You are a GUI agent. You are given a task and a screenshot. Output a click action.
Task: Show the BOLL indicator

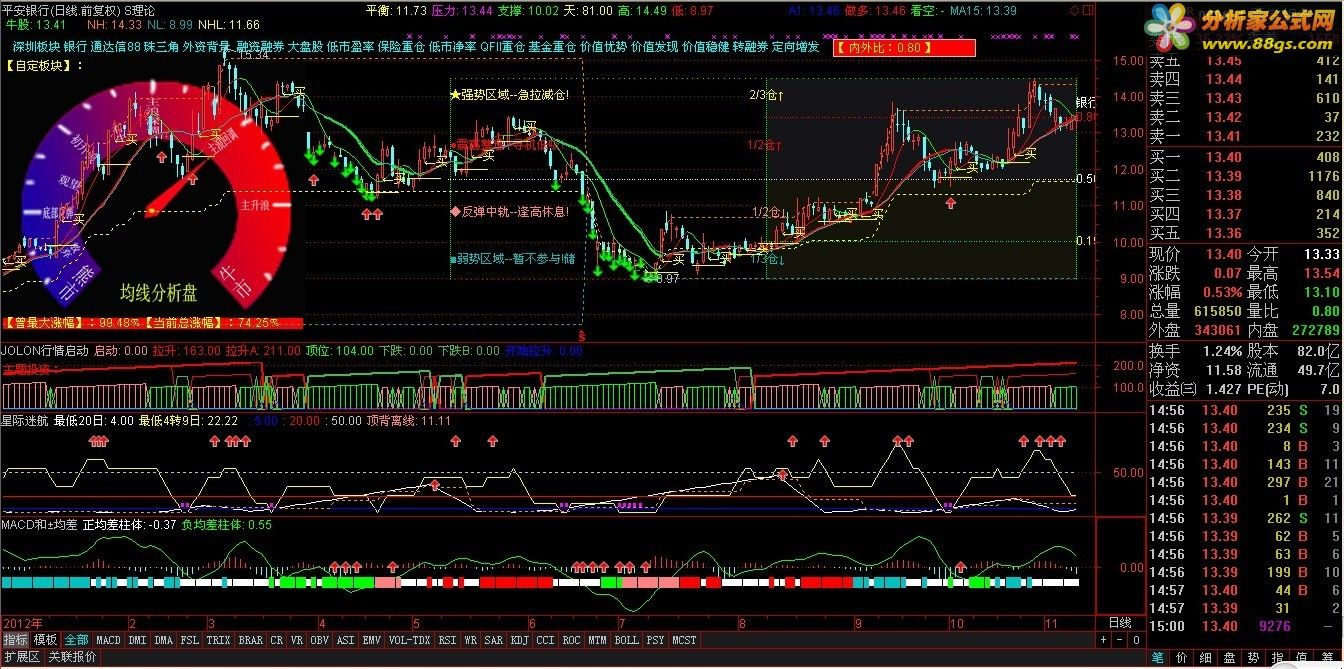pyautogui.click(x=627, y=640)
